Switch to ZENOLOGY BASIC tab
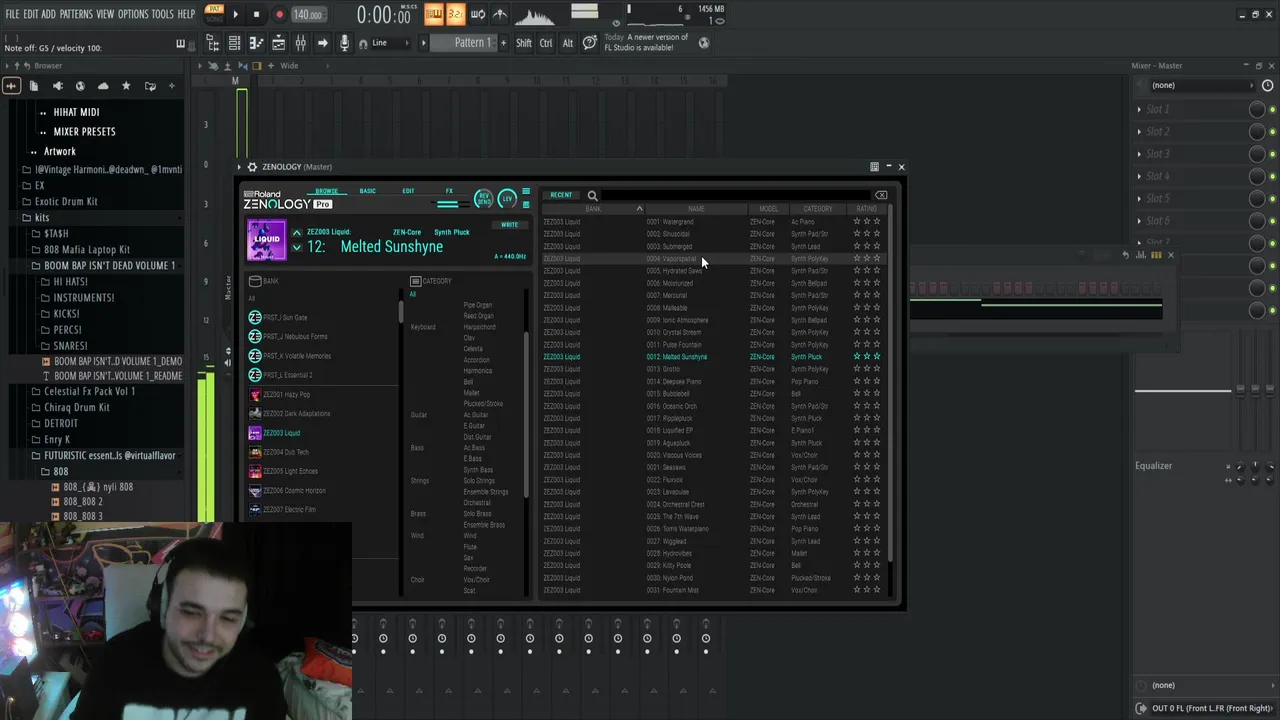This screenshot has height=720, width=1280. tap(368, 191)
